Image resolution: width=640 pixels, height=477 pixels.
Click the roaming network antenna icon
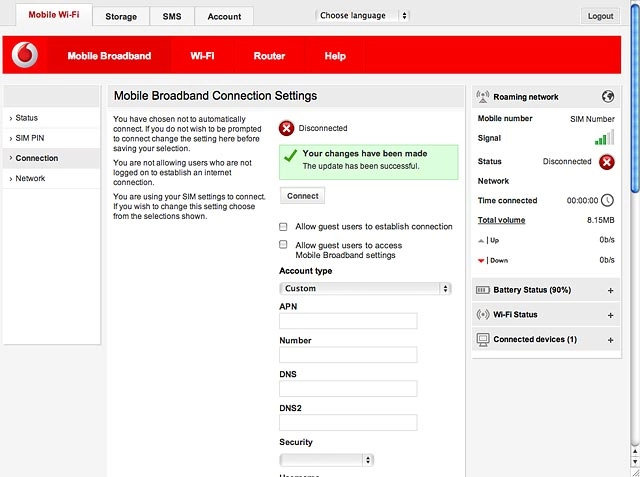pos(482,97)
